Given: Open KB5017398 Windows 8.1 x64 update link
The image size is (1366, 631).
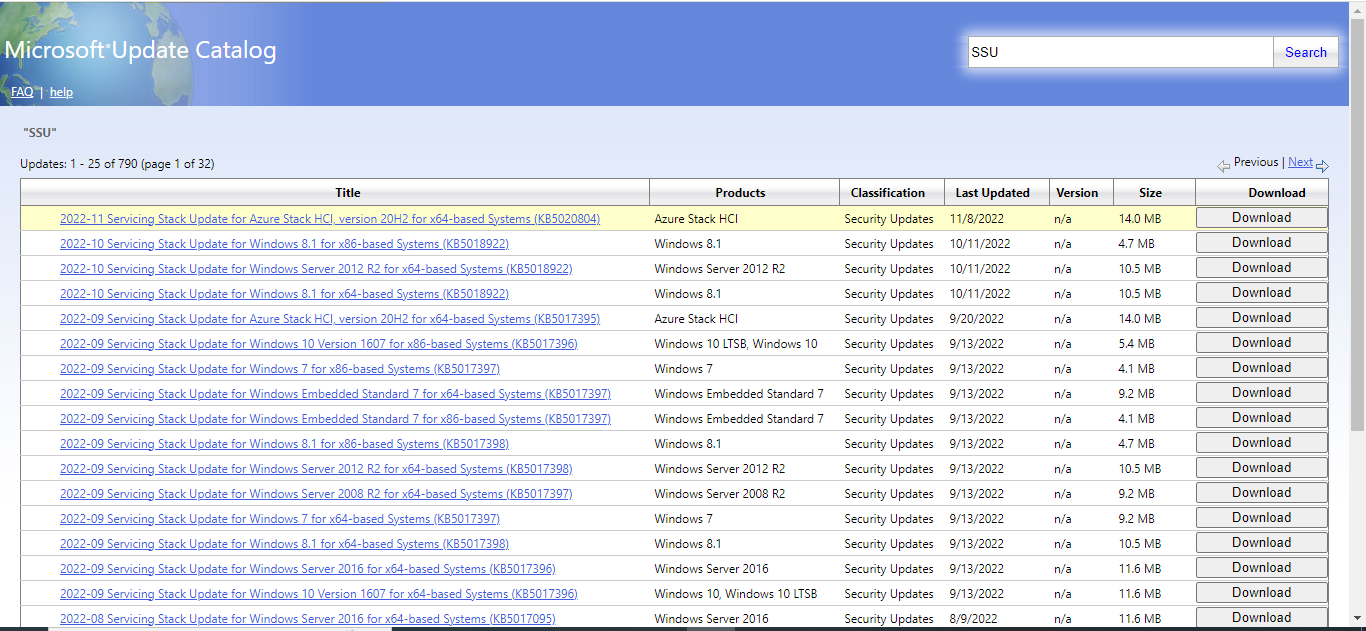Looking at the screenshot, I should click(284, 544).
